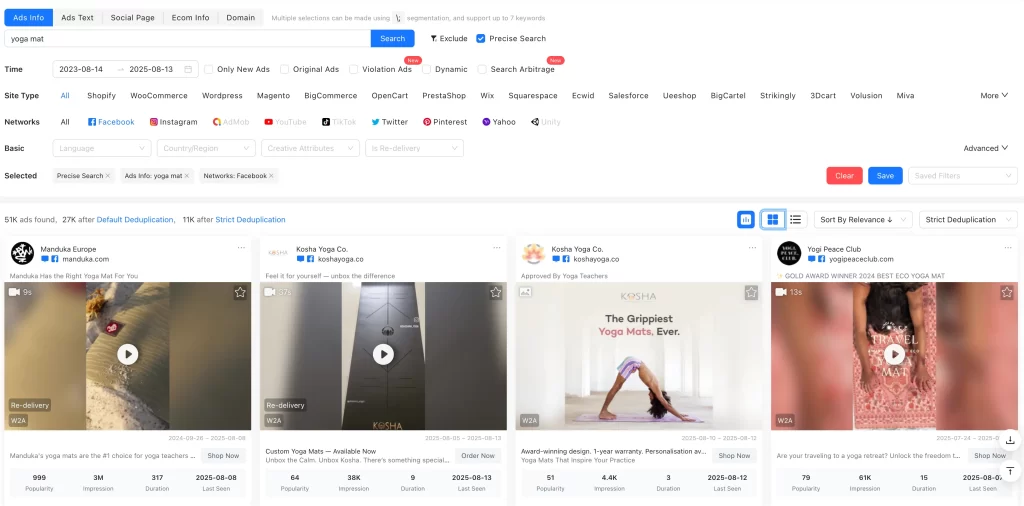Switch to grid card view

(x=773, y=220)
